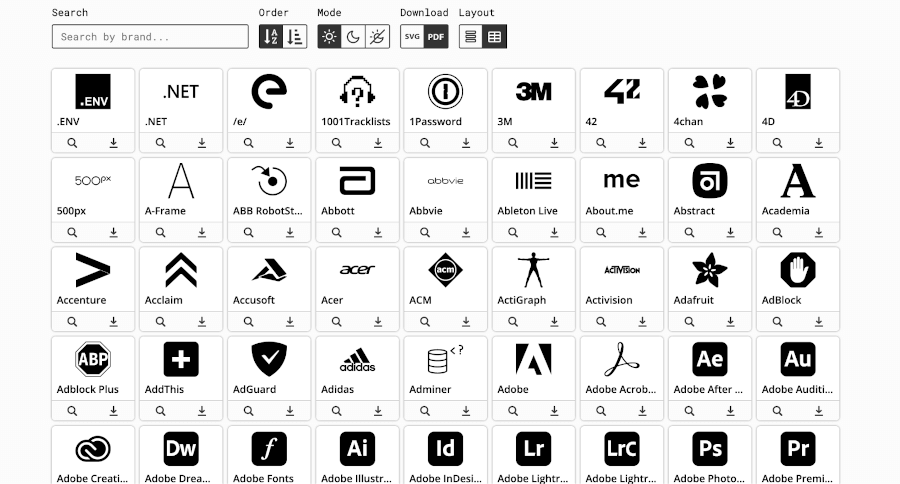Click the Adobe Illustrator Ai logo
This screenshot has height=484, width=900.
[x=357, y=448]
